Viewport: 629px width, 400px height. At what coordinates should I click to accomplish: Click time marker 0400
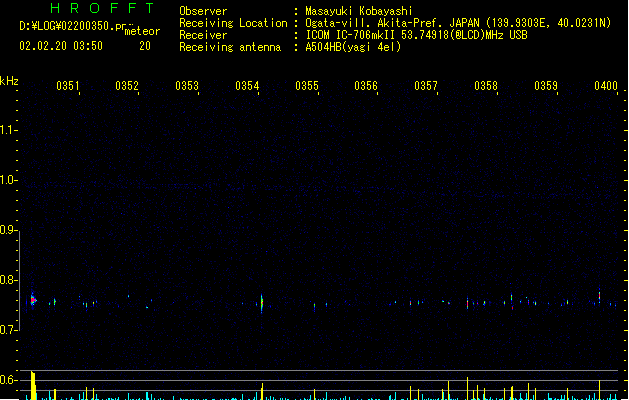click(606, 86)
